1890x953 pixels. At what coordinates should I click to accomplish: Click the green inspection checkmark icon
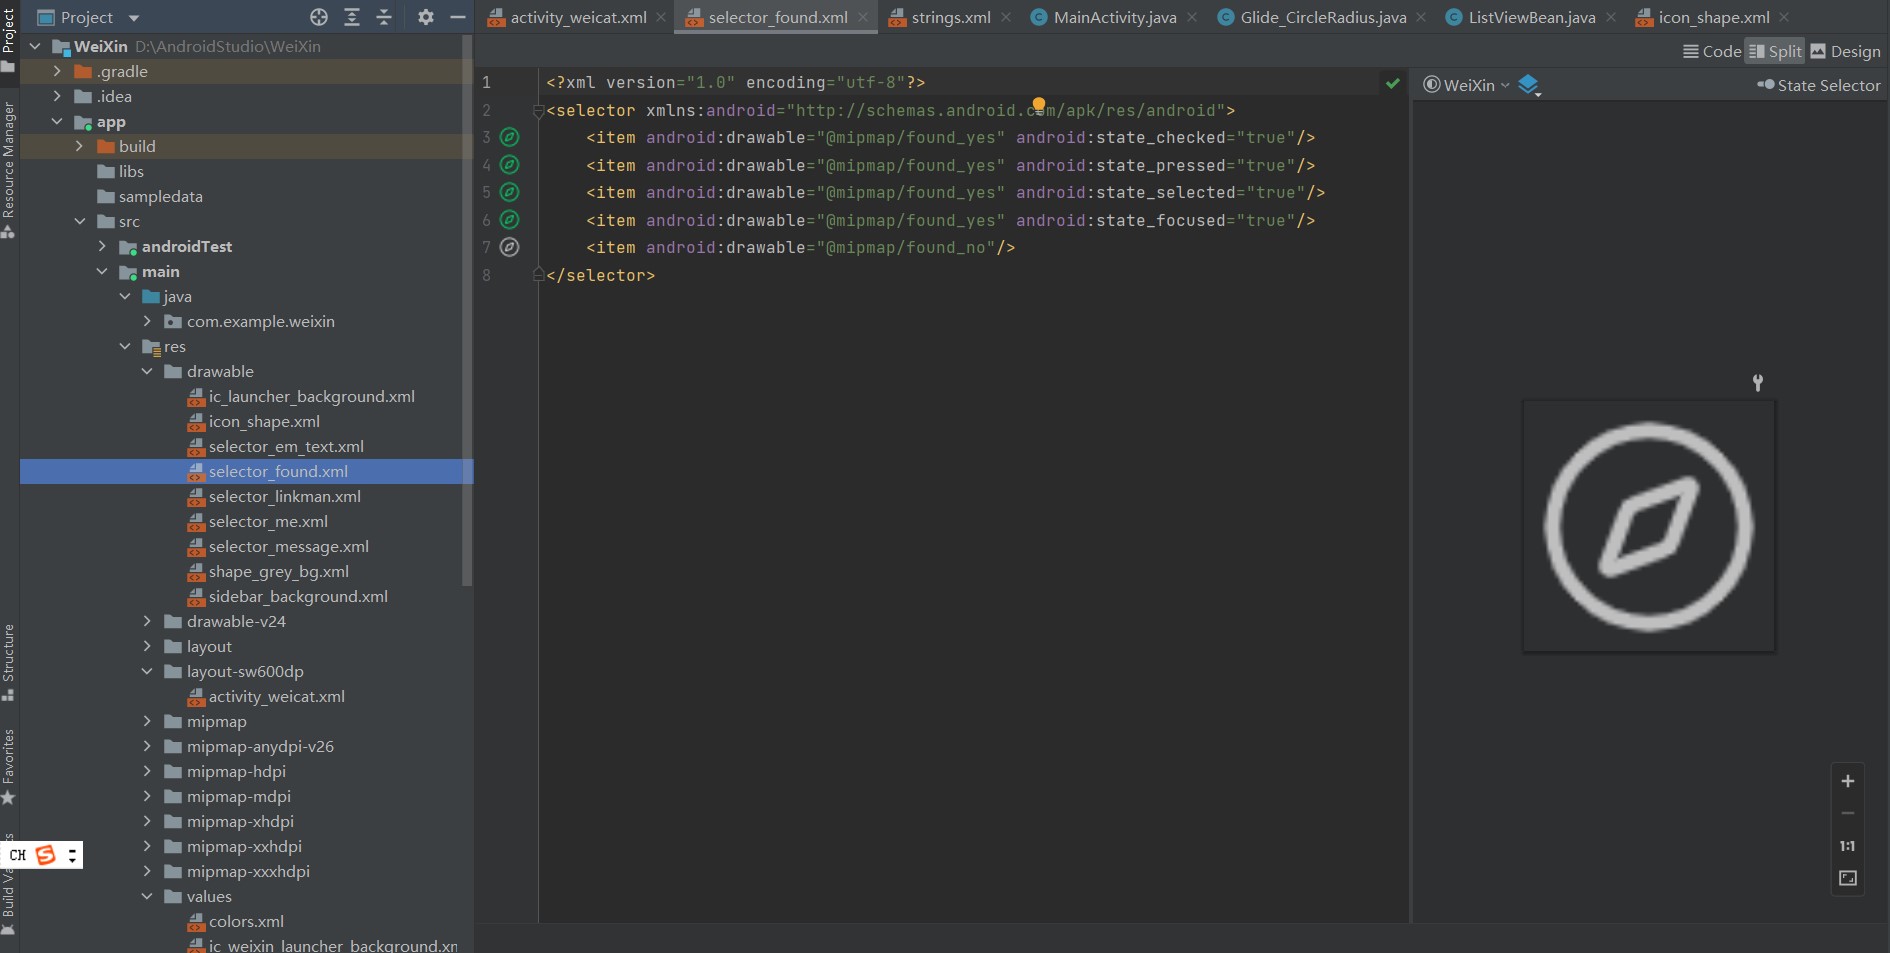1392,83
